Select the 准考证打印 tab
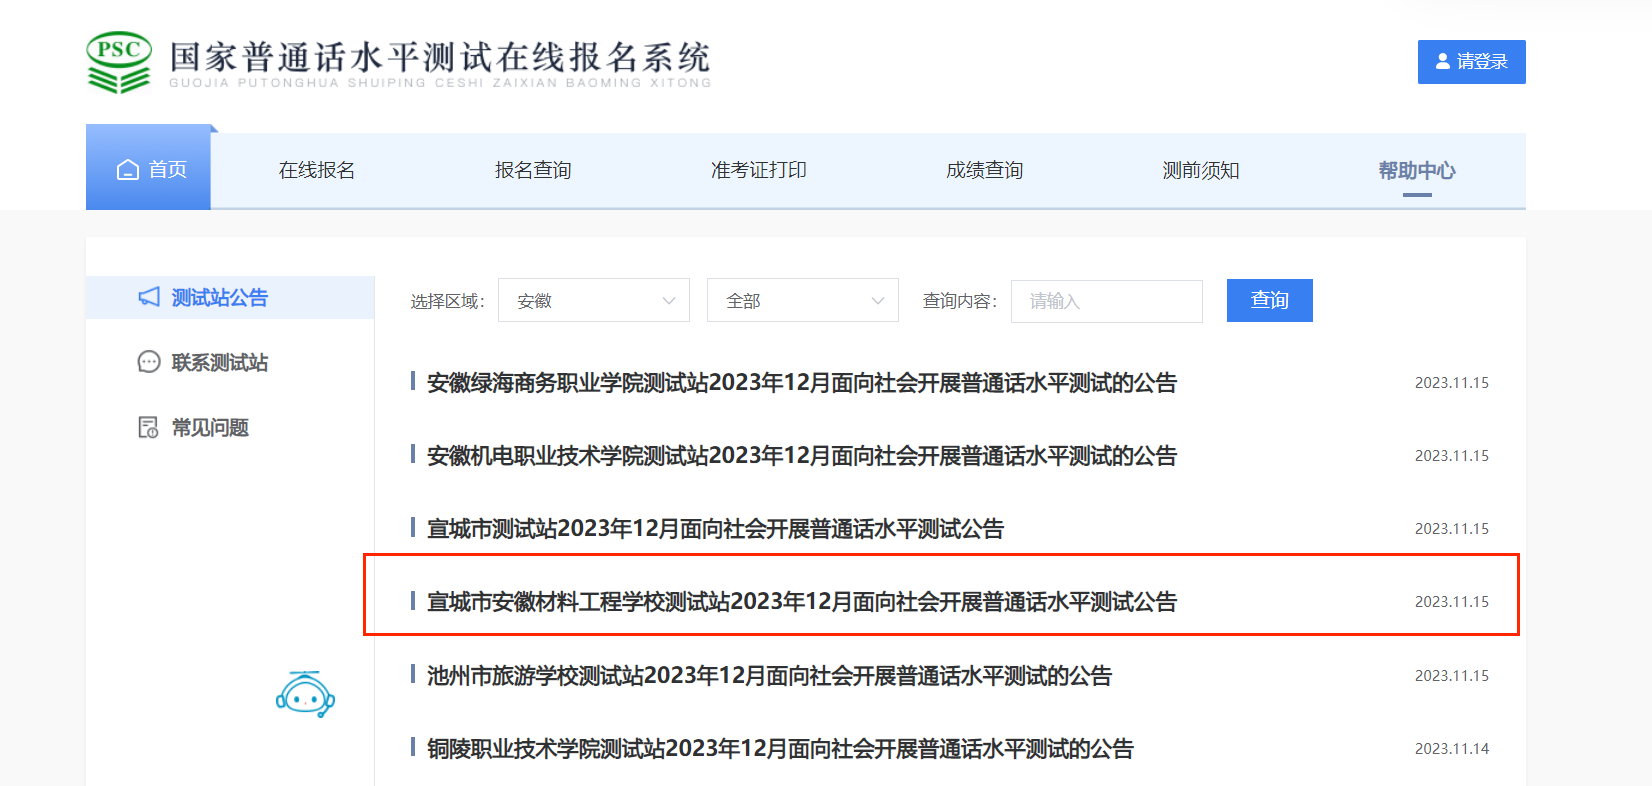Screen dimensions: 1652x786 coord(759,170)
